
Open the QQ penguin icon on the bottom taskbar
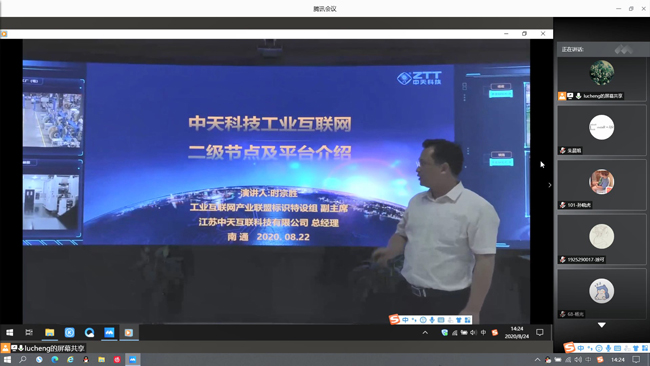(86, 359)
